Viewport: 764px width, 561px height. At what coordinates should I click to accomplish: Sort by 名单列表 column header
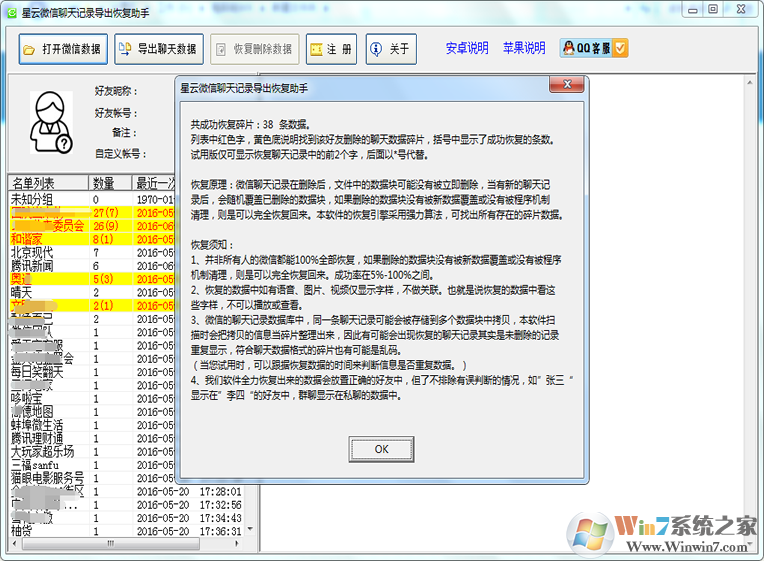48,183
